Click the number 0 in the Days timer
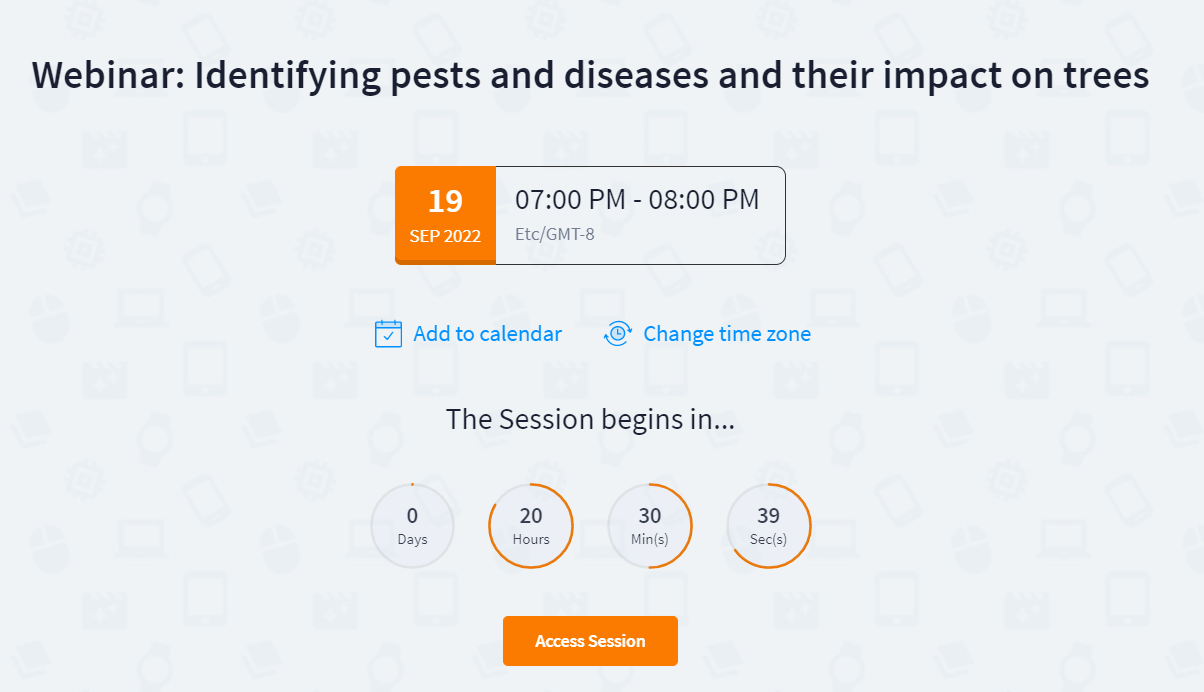 tap(412, 516)
